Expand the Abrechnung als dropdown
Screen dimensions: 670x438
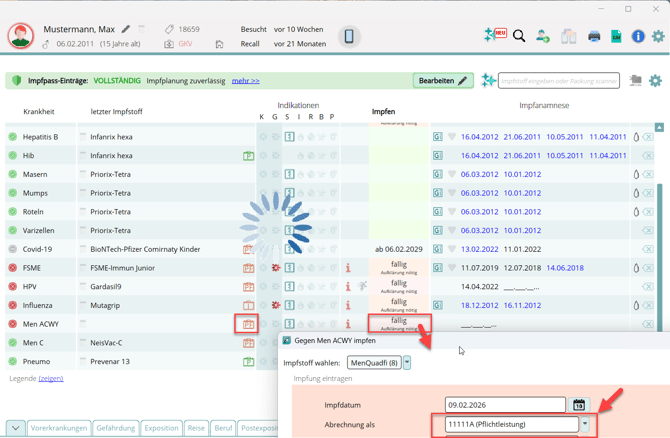tap(585, 425)
